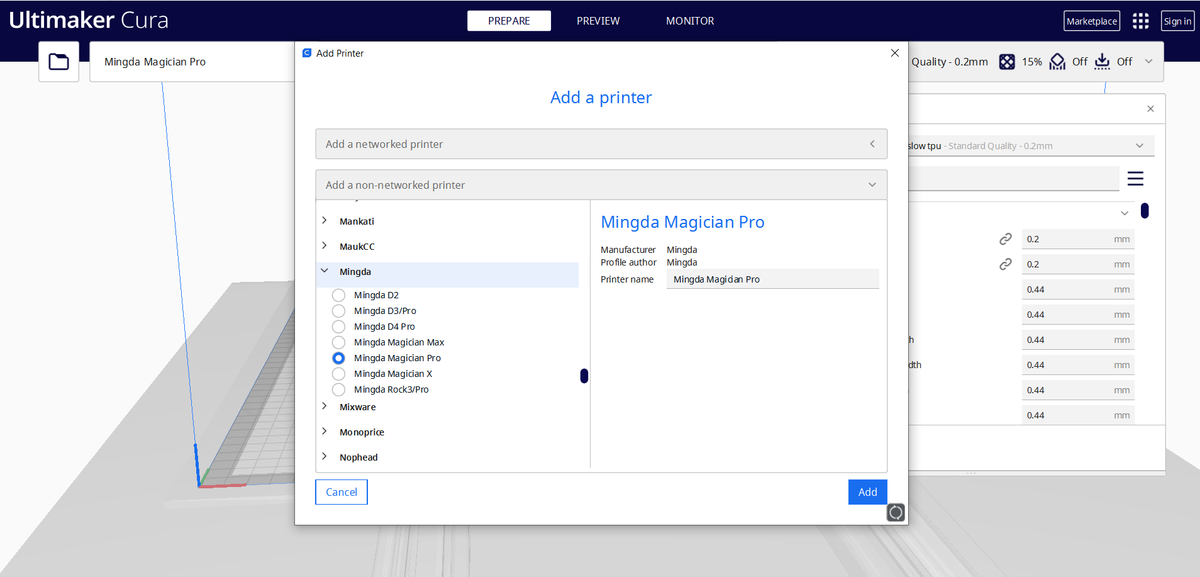Click the nine-dot grid icon beside Marketplace

click(1139, 20)
